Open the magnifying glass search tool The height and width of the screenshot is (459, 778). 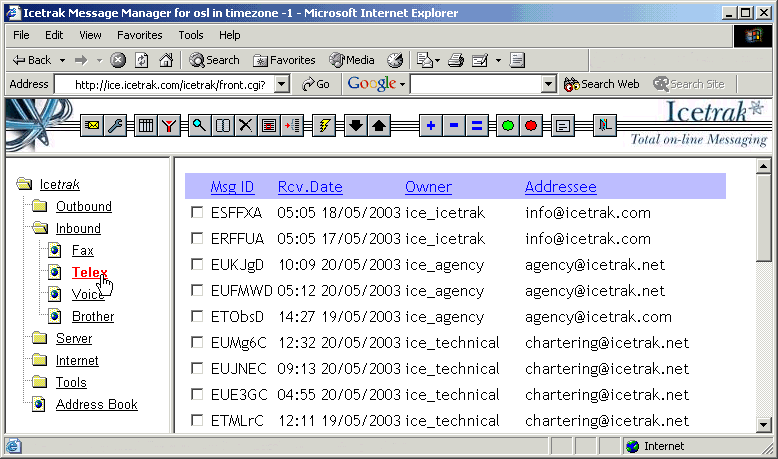coord(199,126)
